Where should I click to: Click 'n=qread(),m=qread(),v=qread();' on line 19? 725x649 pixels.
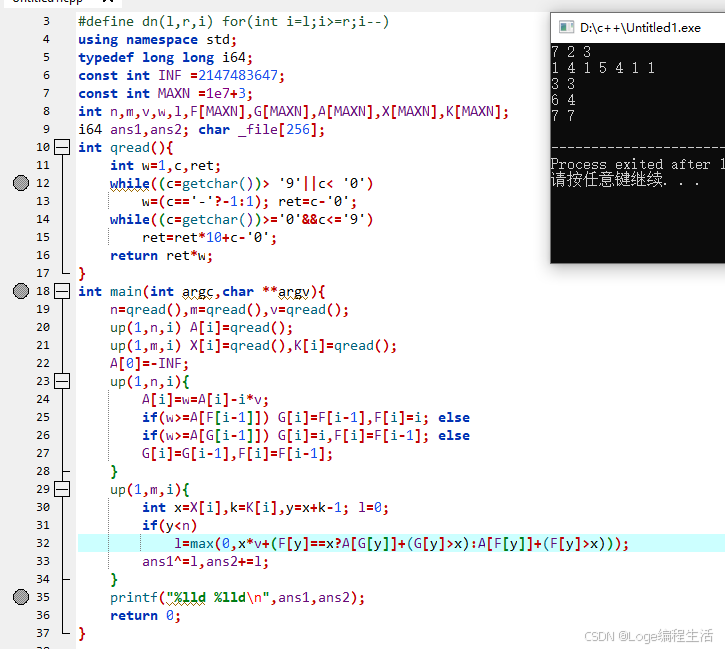[229, 310]
